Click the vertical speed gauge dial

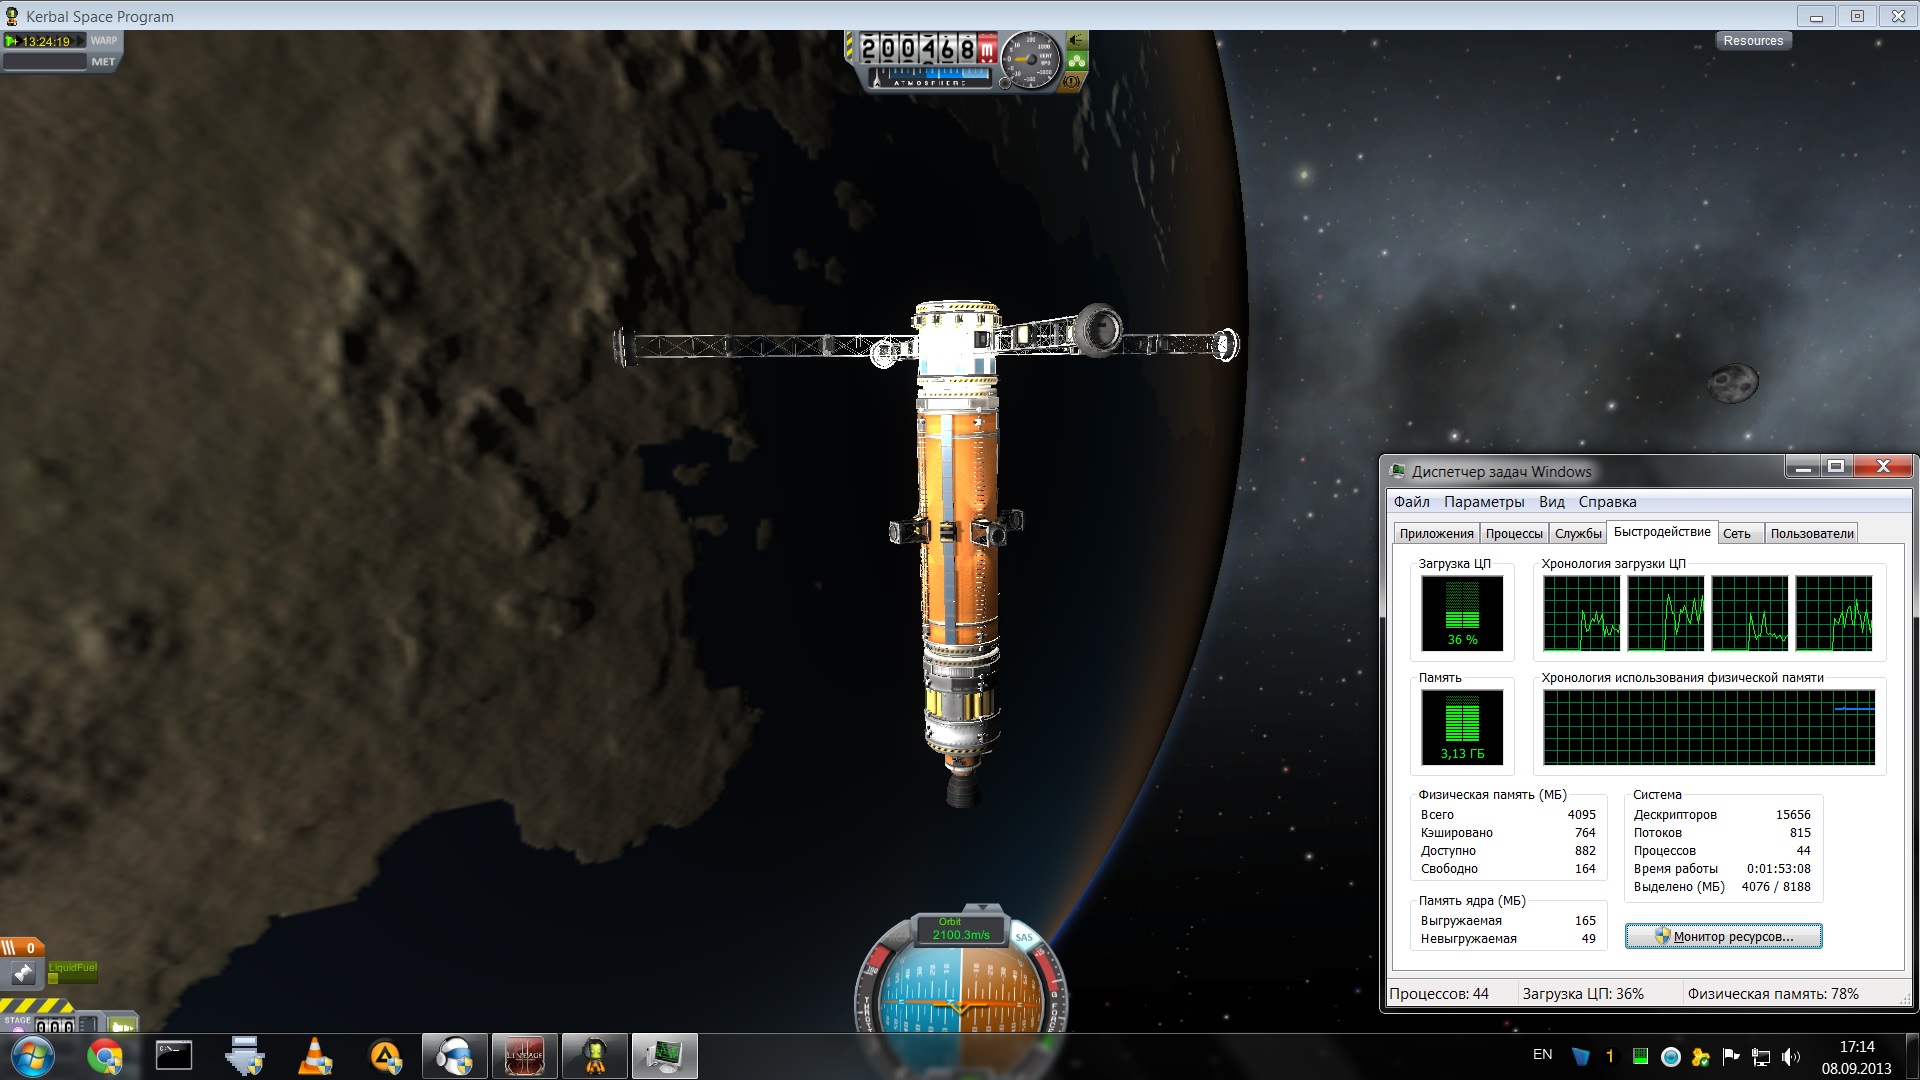pyautogui.click(x=1031, y=60)
